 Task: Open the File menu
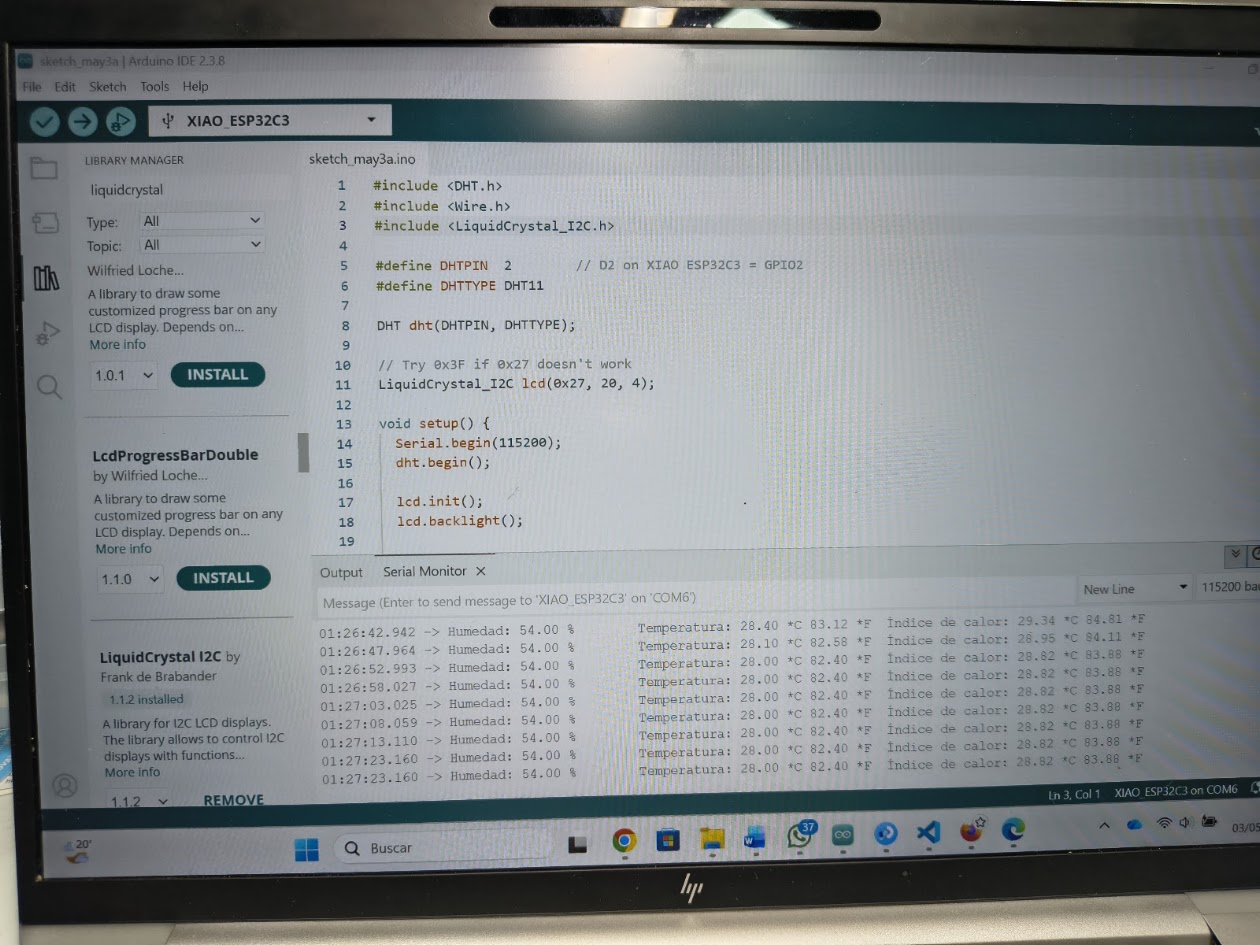32,87
